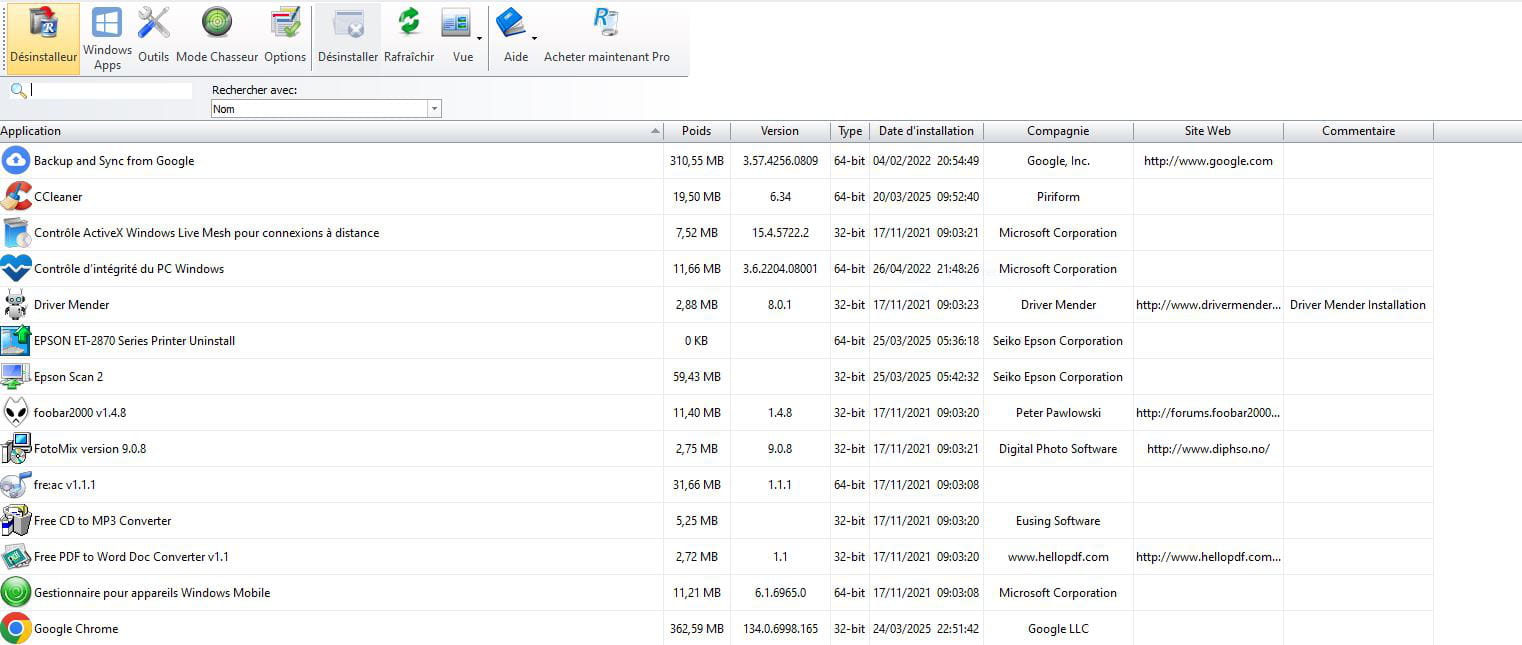1522x645 pixels.
Task: Click the 'Driver Mender' application name
Action: [72, 305]
